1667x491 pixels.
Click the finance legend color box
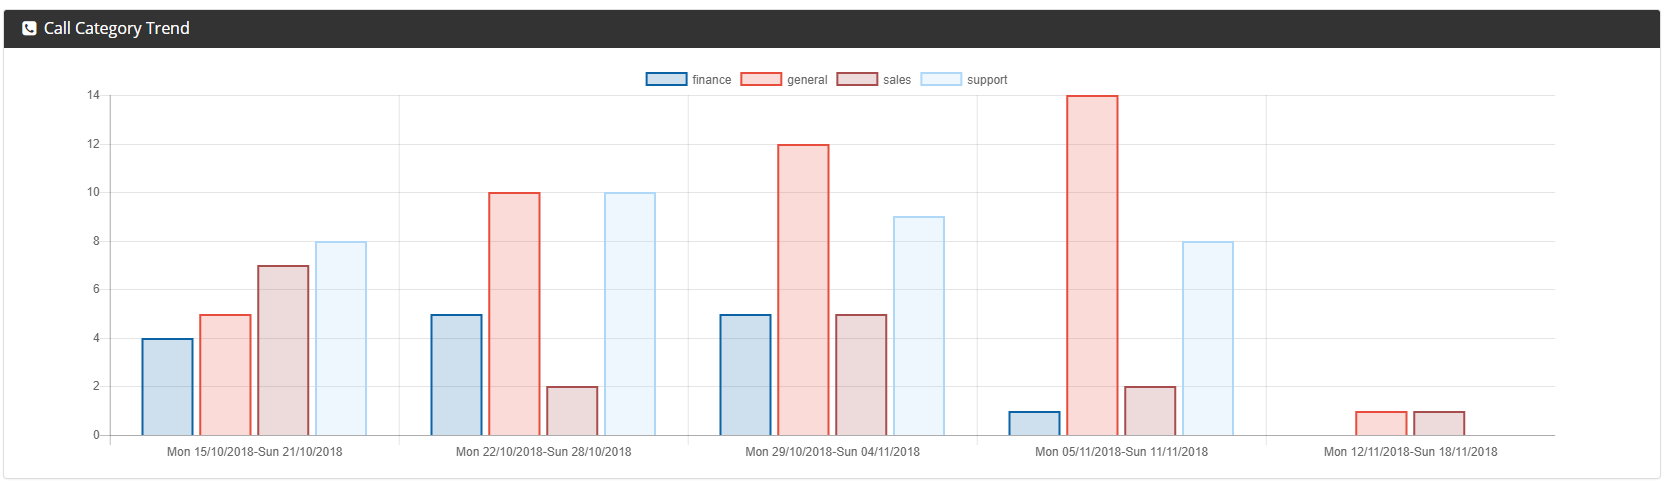[666, 79]
